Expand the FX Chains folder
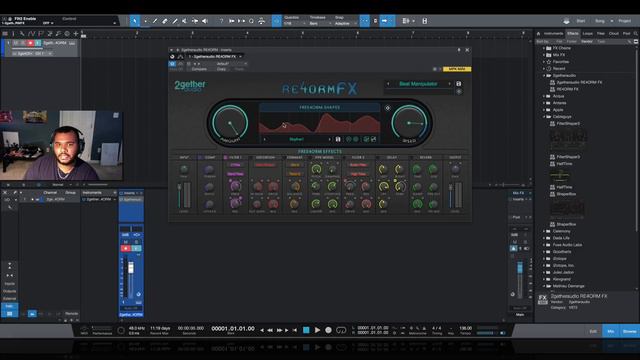Image resolution: width=640 pixels, height=360 pixels. point(544,48)
